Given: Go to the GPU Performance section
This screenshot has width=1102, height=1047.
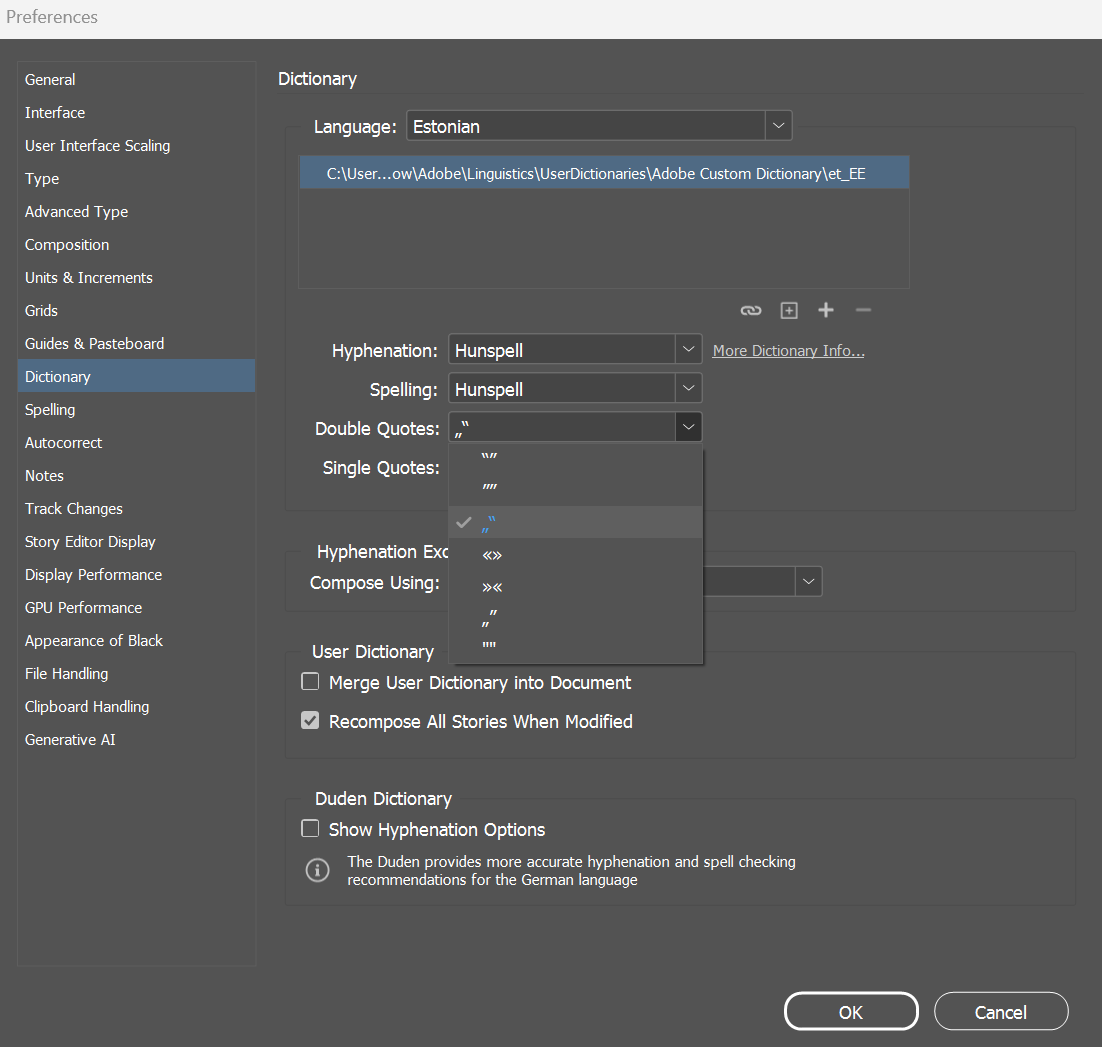Looking at the screenshot, I should 136,608.
